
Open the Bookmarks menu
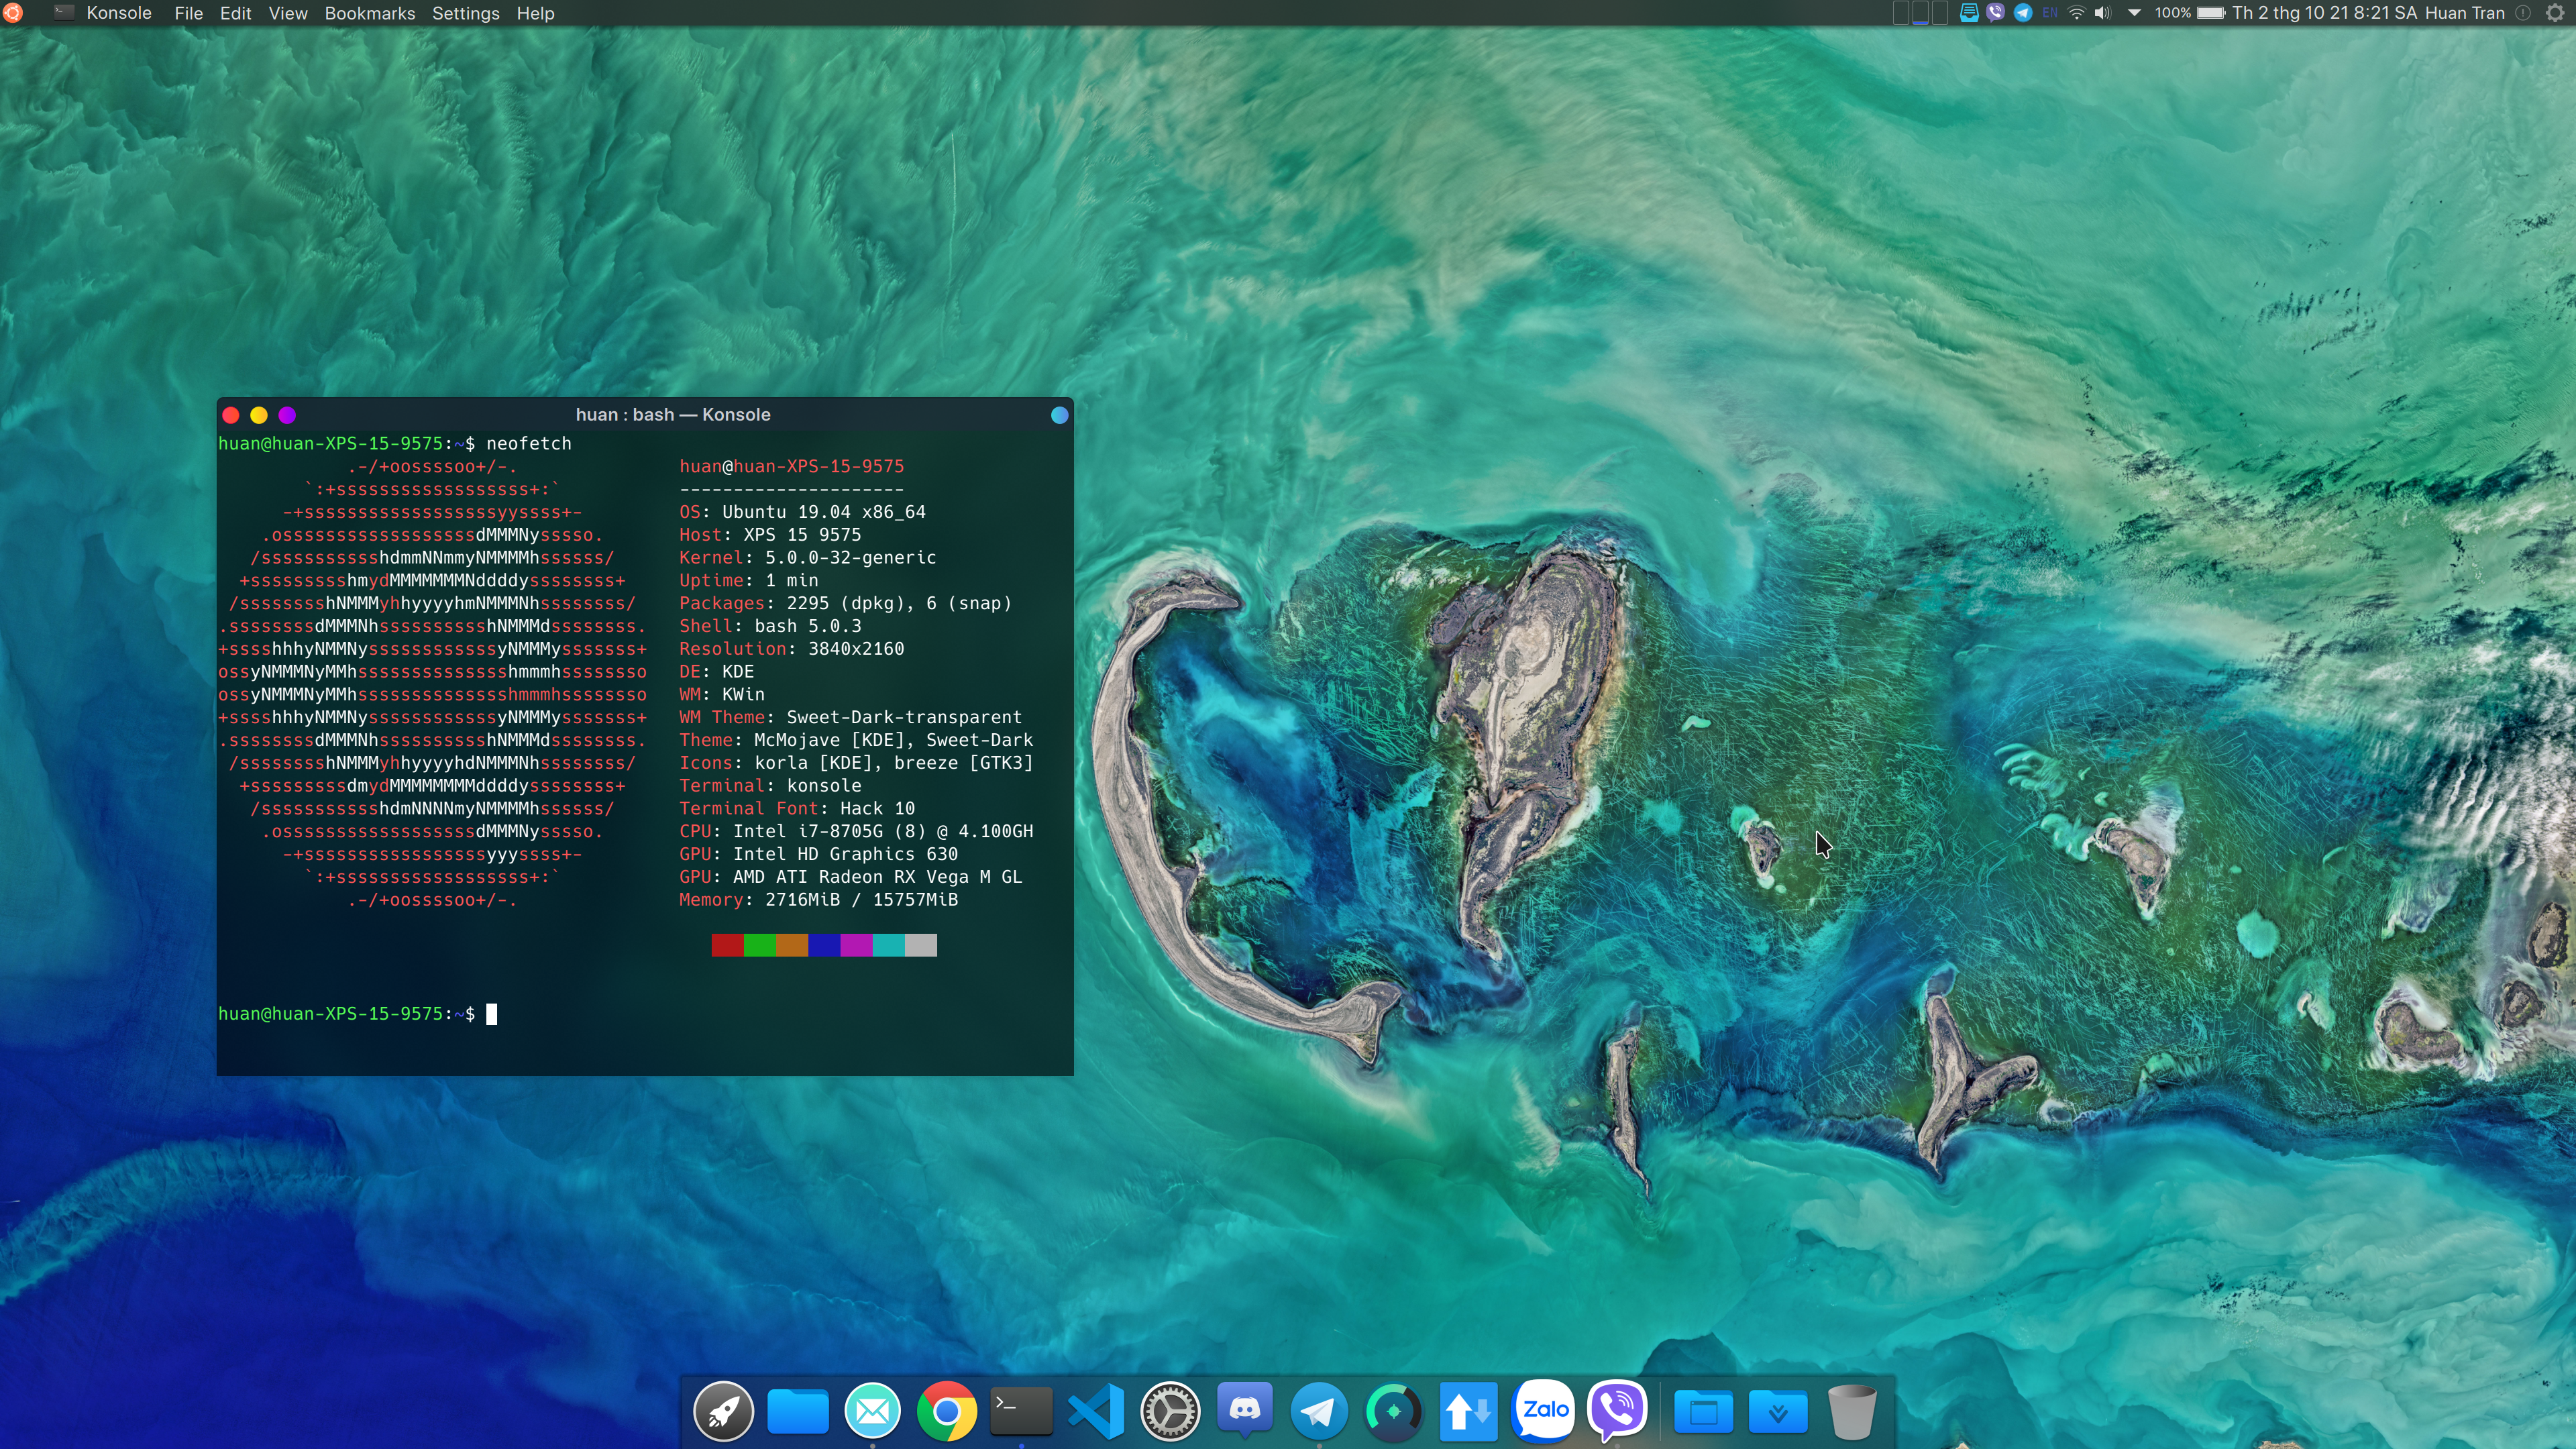coord(369,13)
